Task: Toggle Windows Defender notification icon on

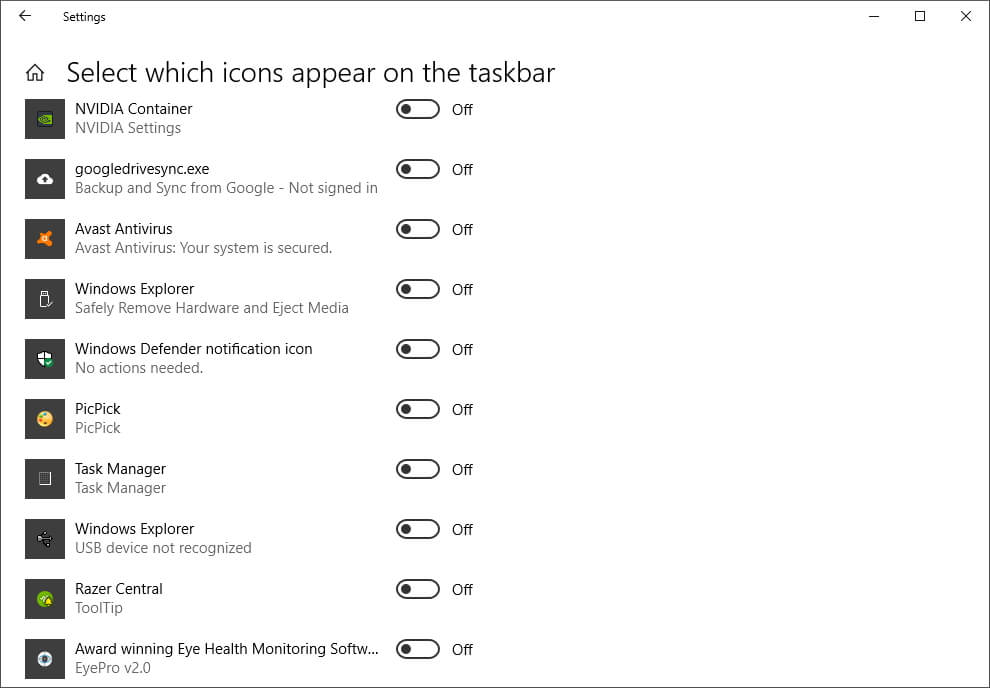Action: (x=417, y=349)
